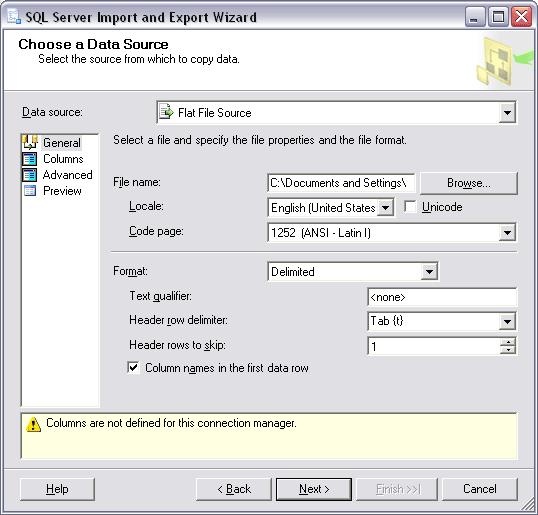The width and height of the screenshot is (538, 515).
Task: Click the Advanced page icon
Action: [30, 175]
